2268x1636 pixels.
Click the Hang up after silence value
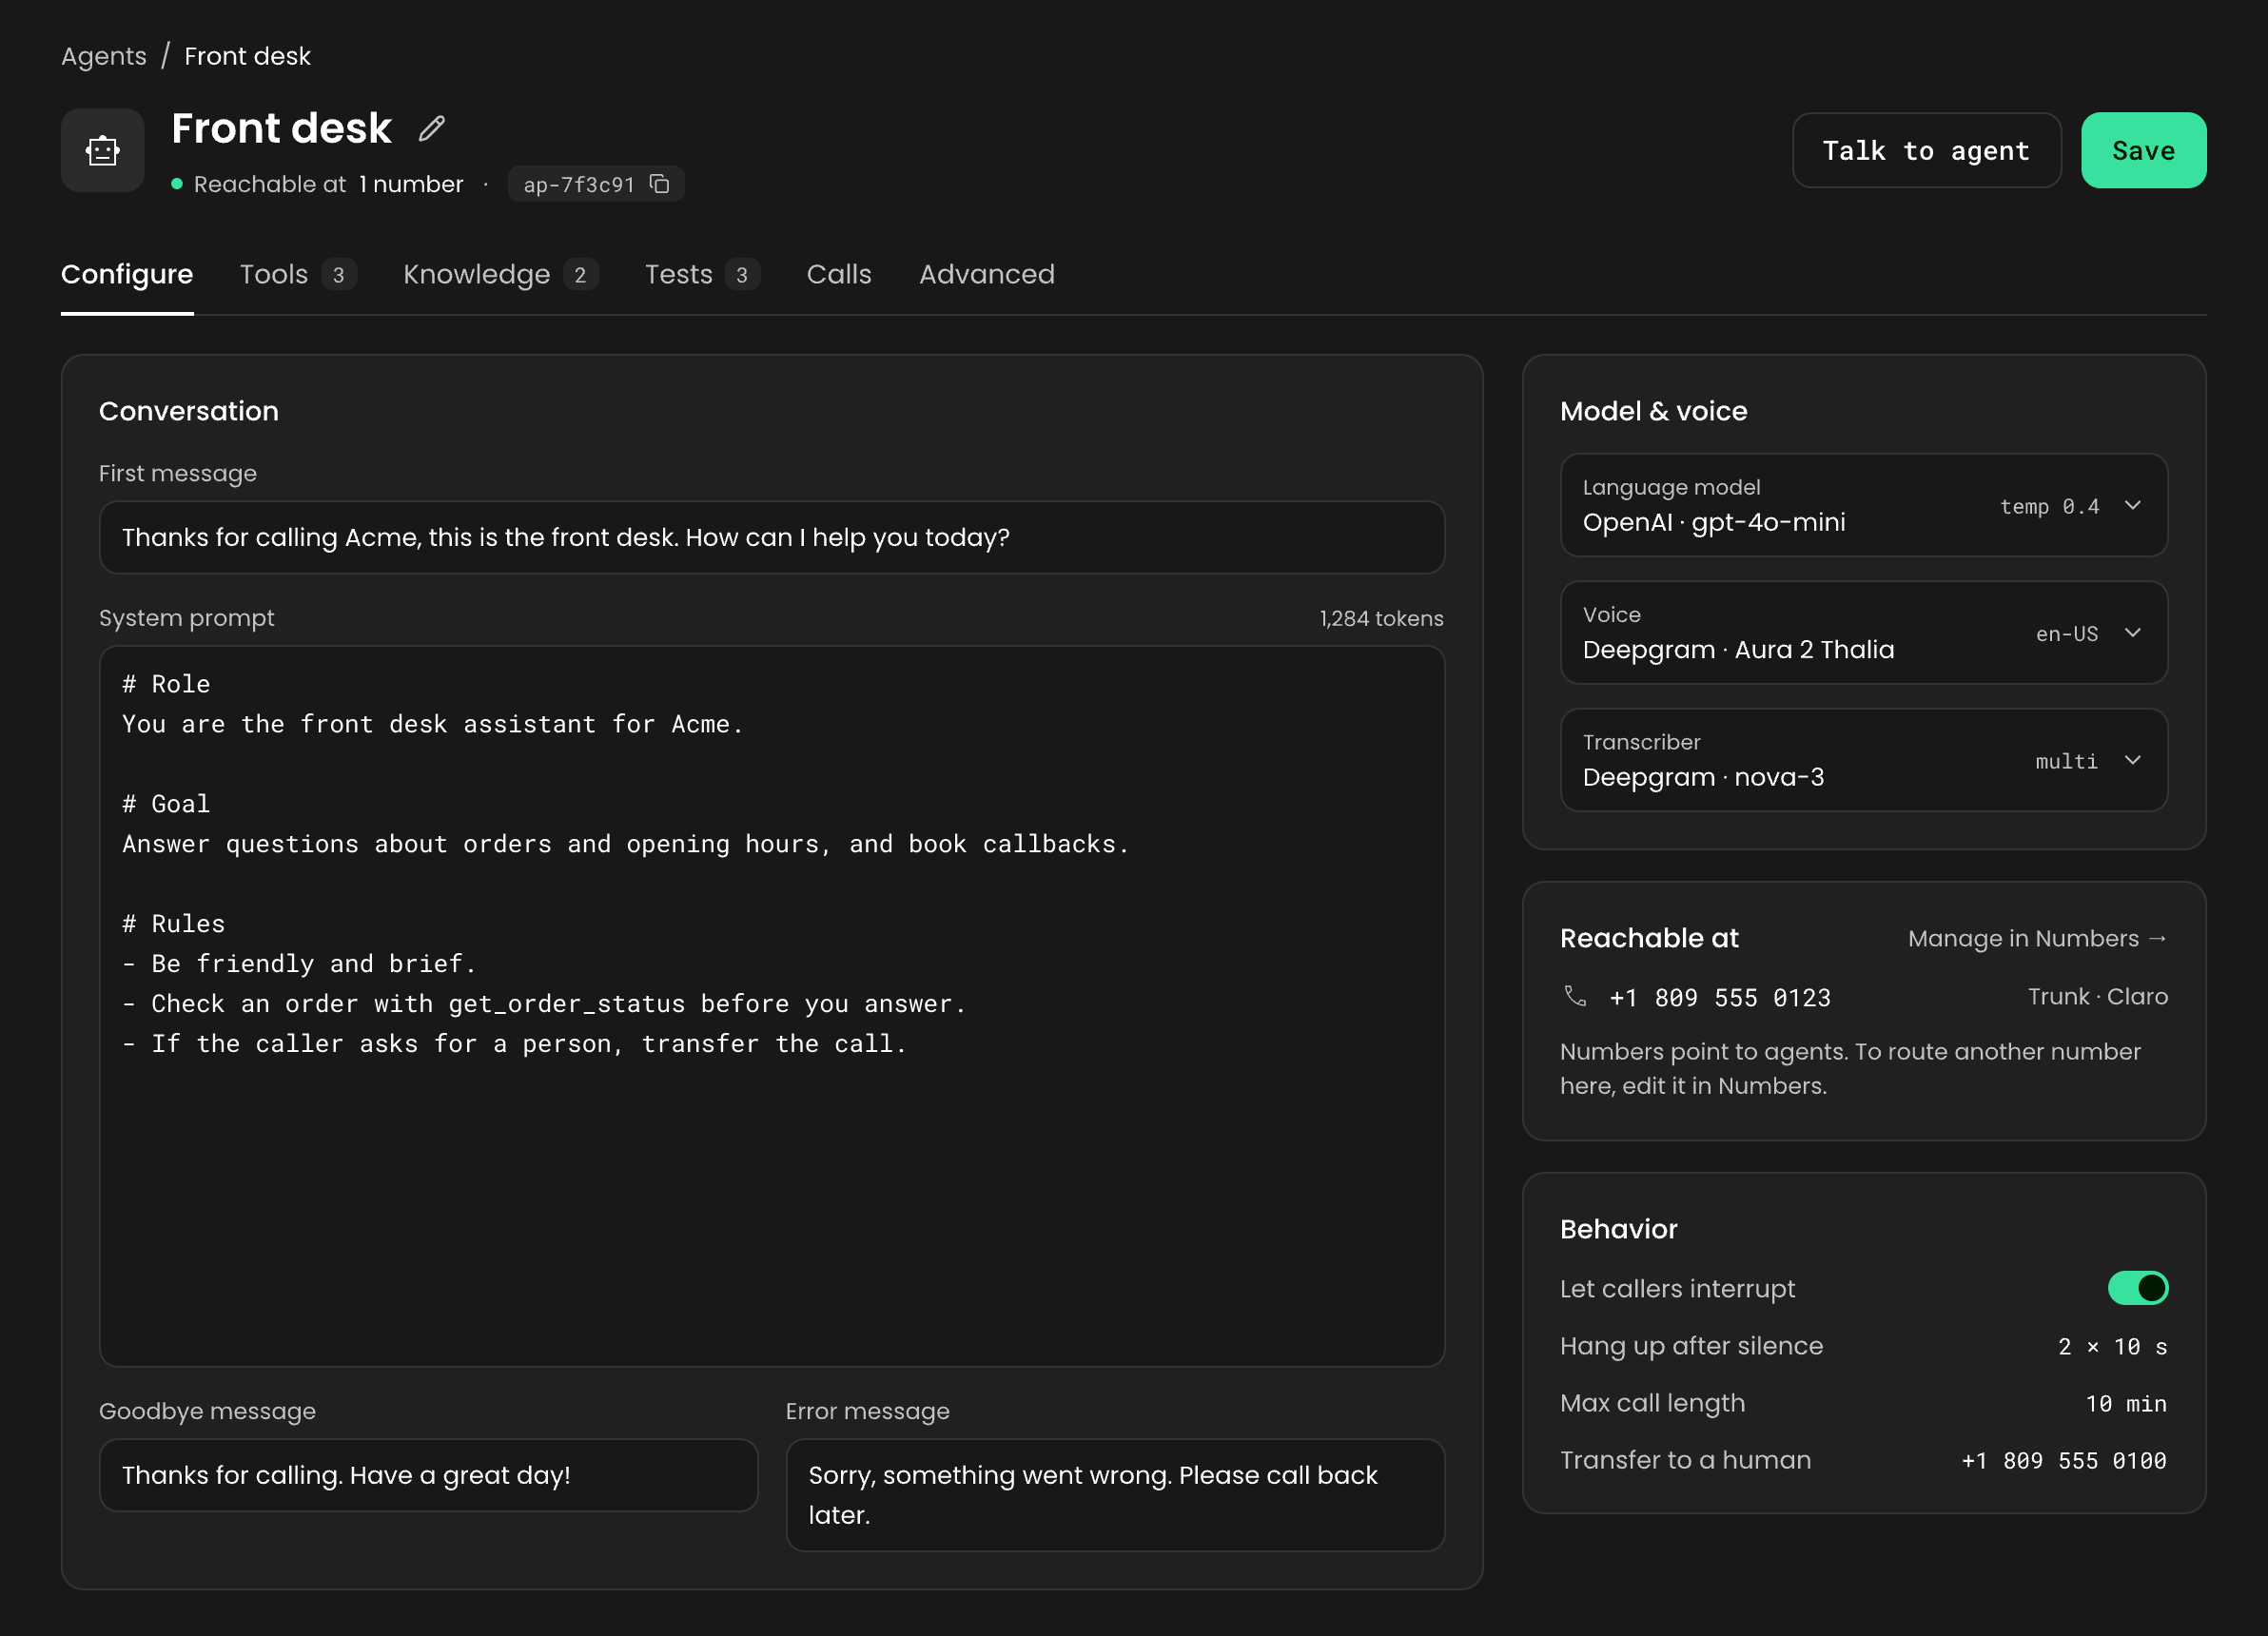coord(2112,1347)
